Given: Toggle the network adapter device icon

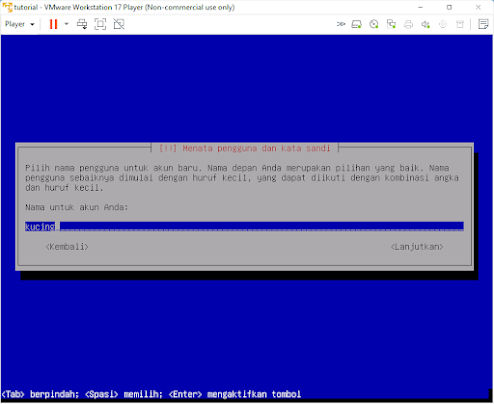Looking at the screenshot, I should 391,24.
